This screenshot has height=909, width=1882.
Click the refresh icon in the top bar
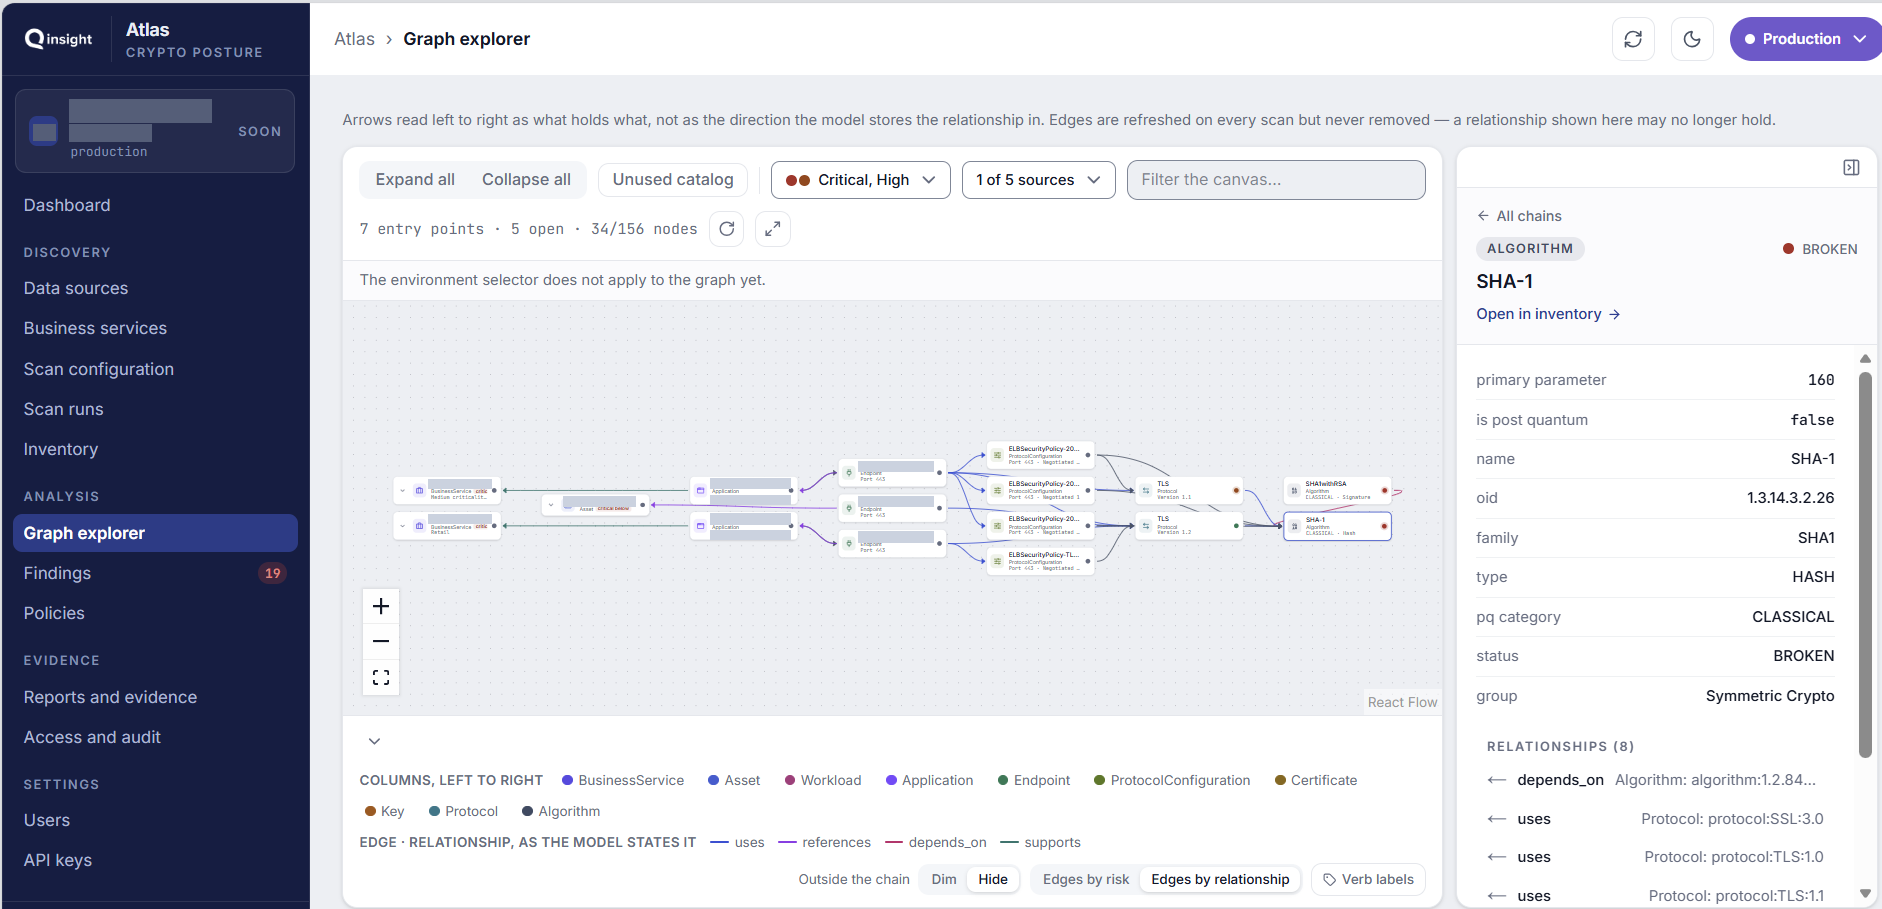(1633, 39)
